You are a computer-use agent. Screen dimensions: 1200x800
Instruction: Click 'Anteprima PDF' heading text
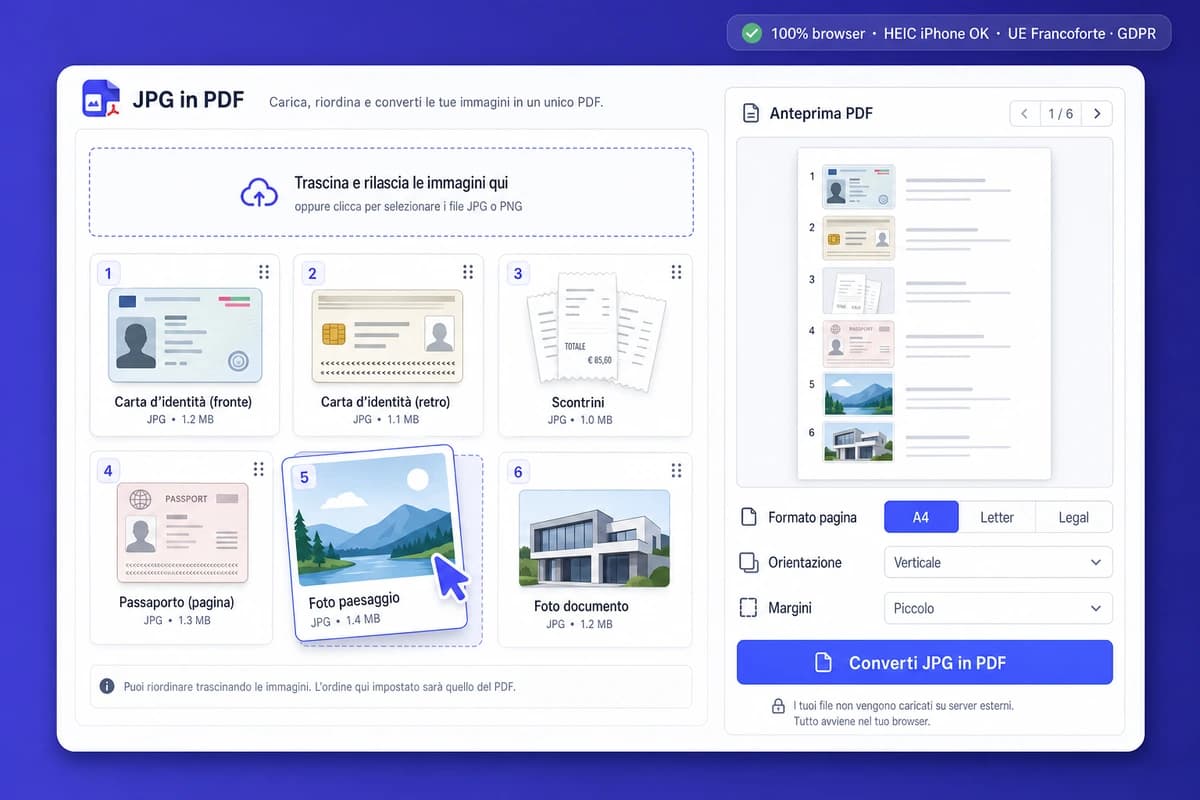point(821,114)
